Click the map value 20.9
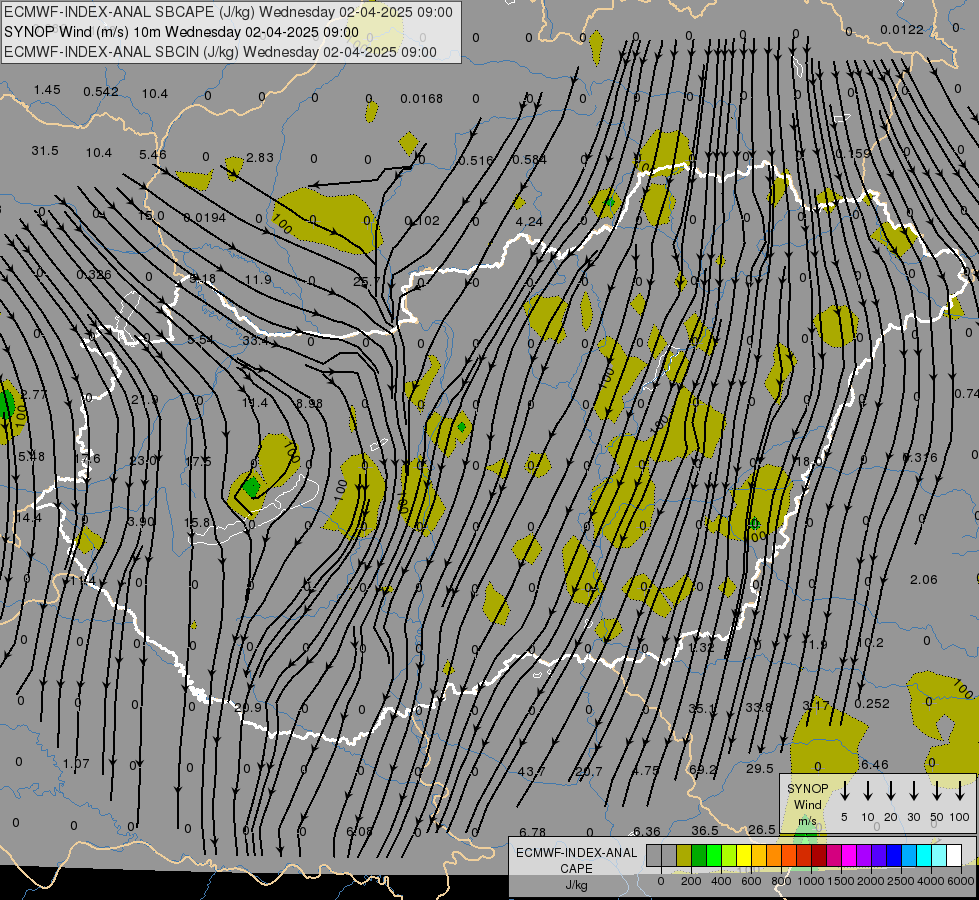979x900 pixels. (248, 708)
